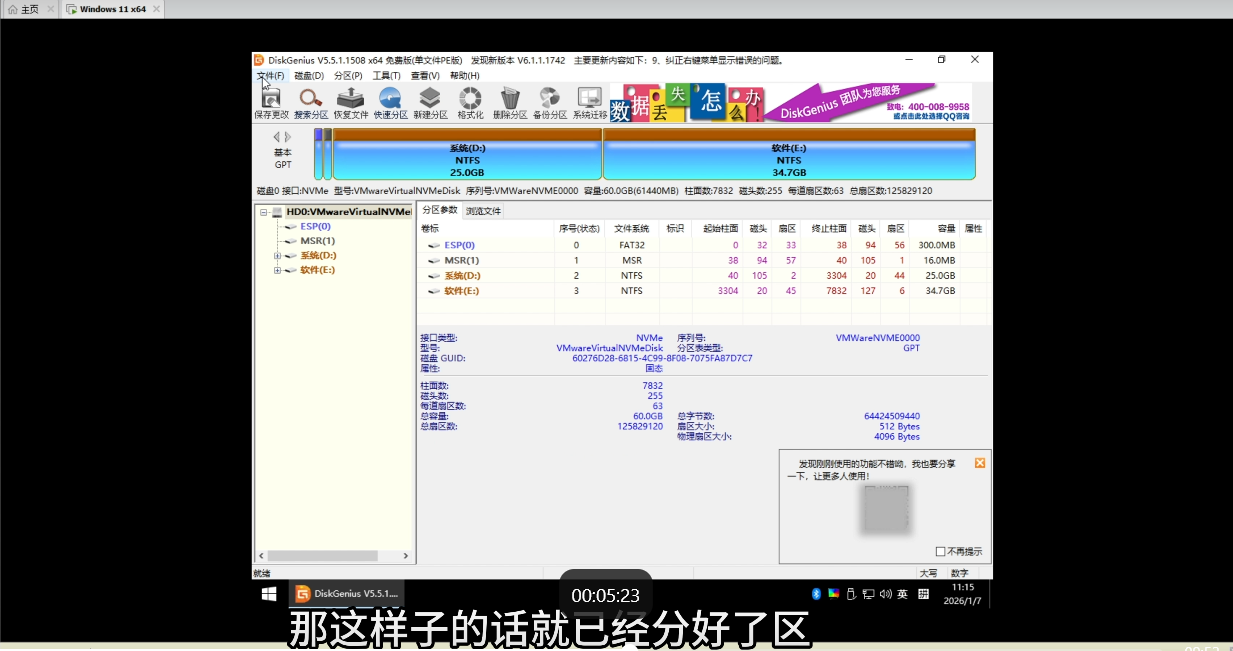
Task: Click the 文件系统 column header
Action: (x=631, y=228)
